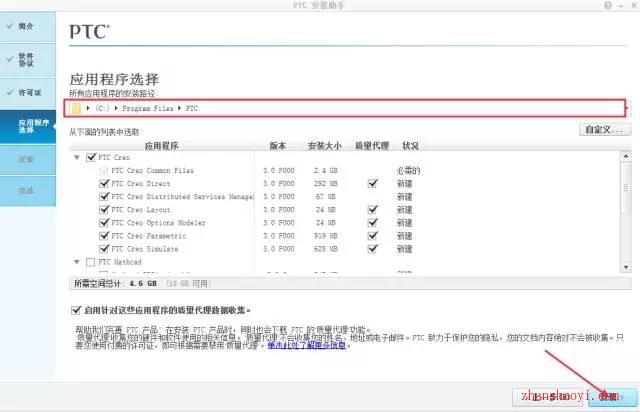This screenshot has width=640, height=412.
Task: Click the 版本 column header
Action: [278, 146]
